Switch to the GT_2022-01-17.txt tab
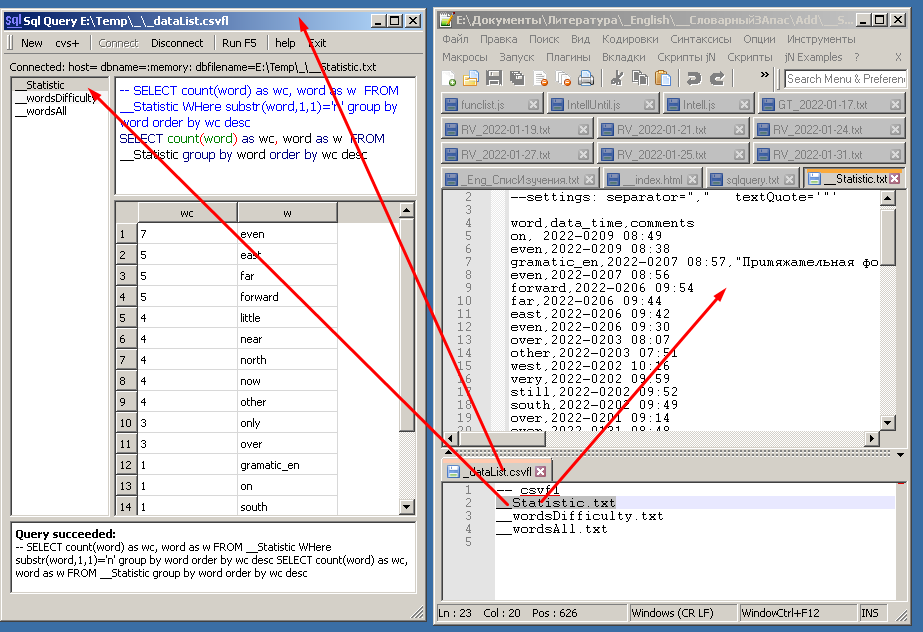The image size is (923, 632). point(831,105)
